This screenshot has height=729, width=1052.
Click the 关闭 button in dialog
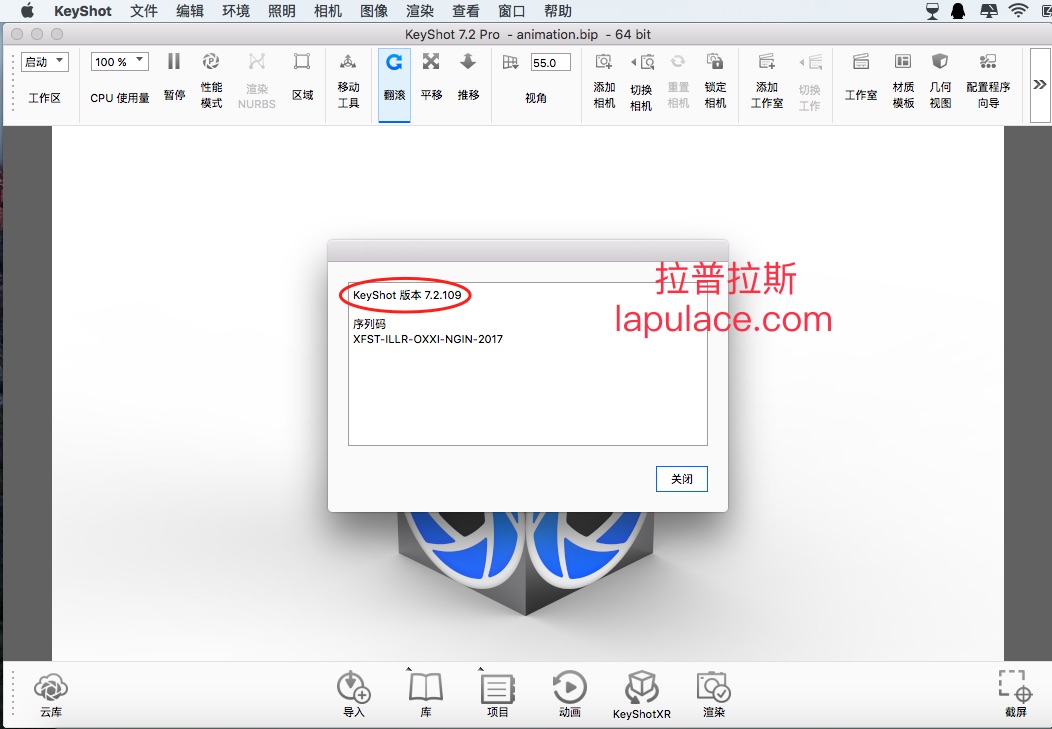(682, 479)
